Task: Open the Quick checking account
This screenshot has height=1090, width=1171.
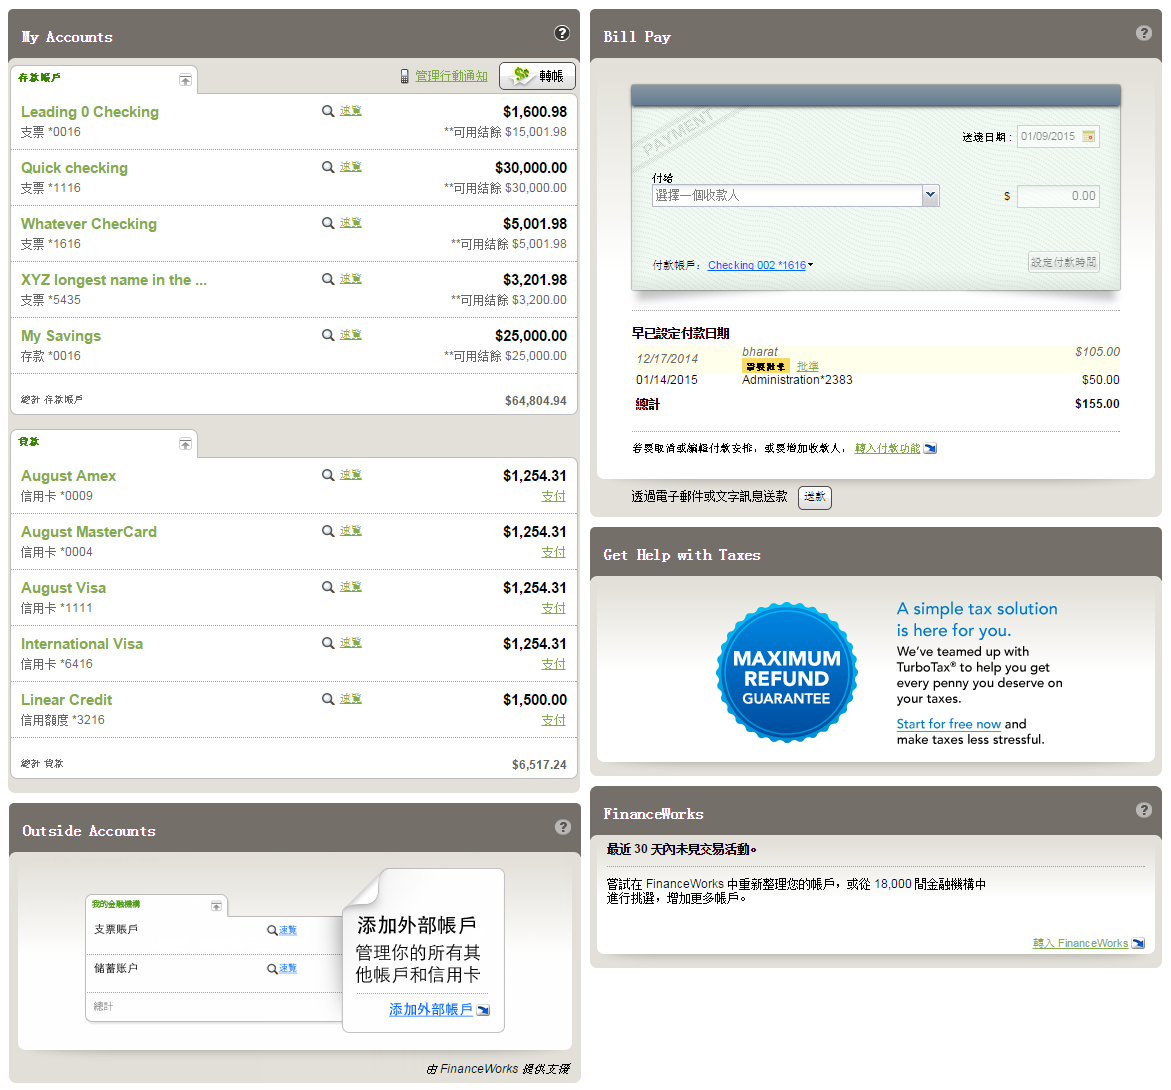Action: tap(75, 168)
